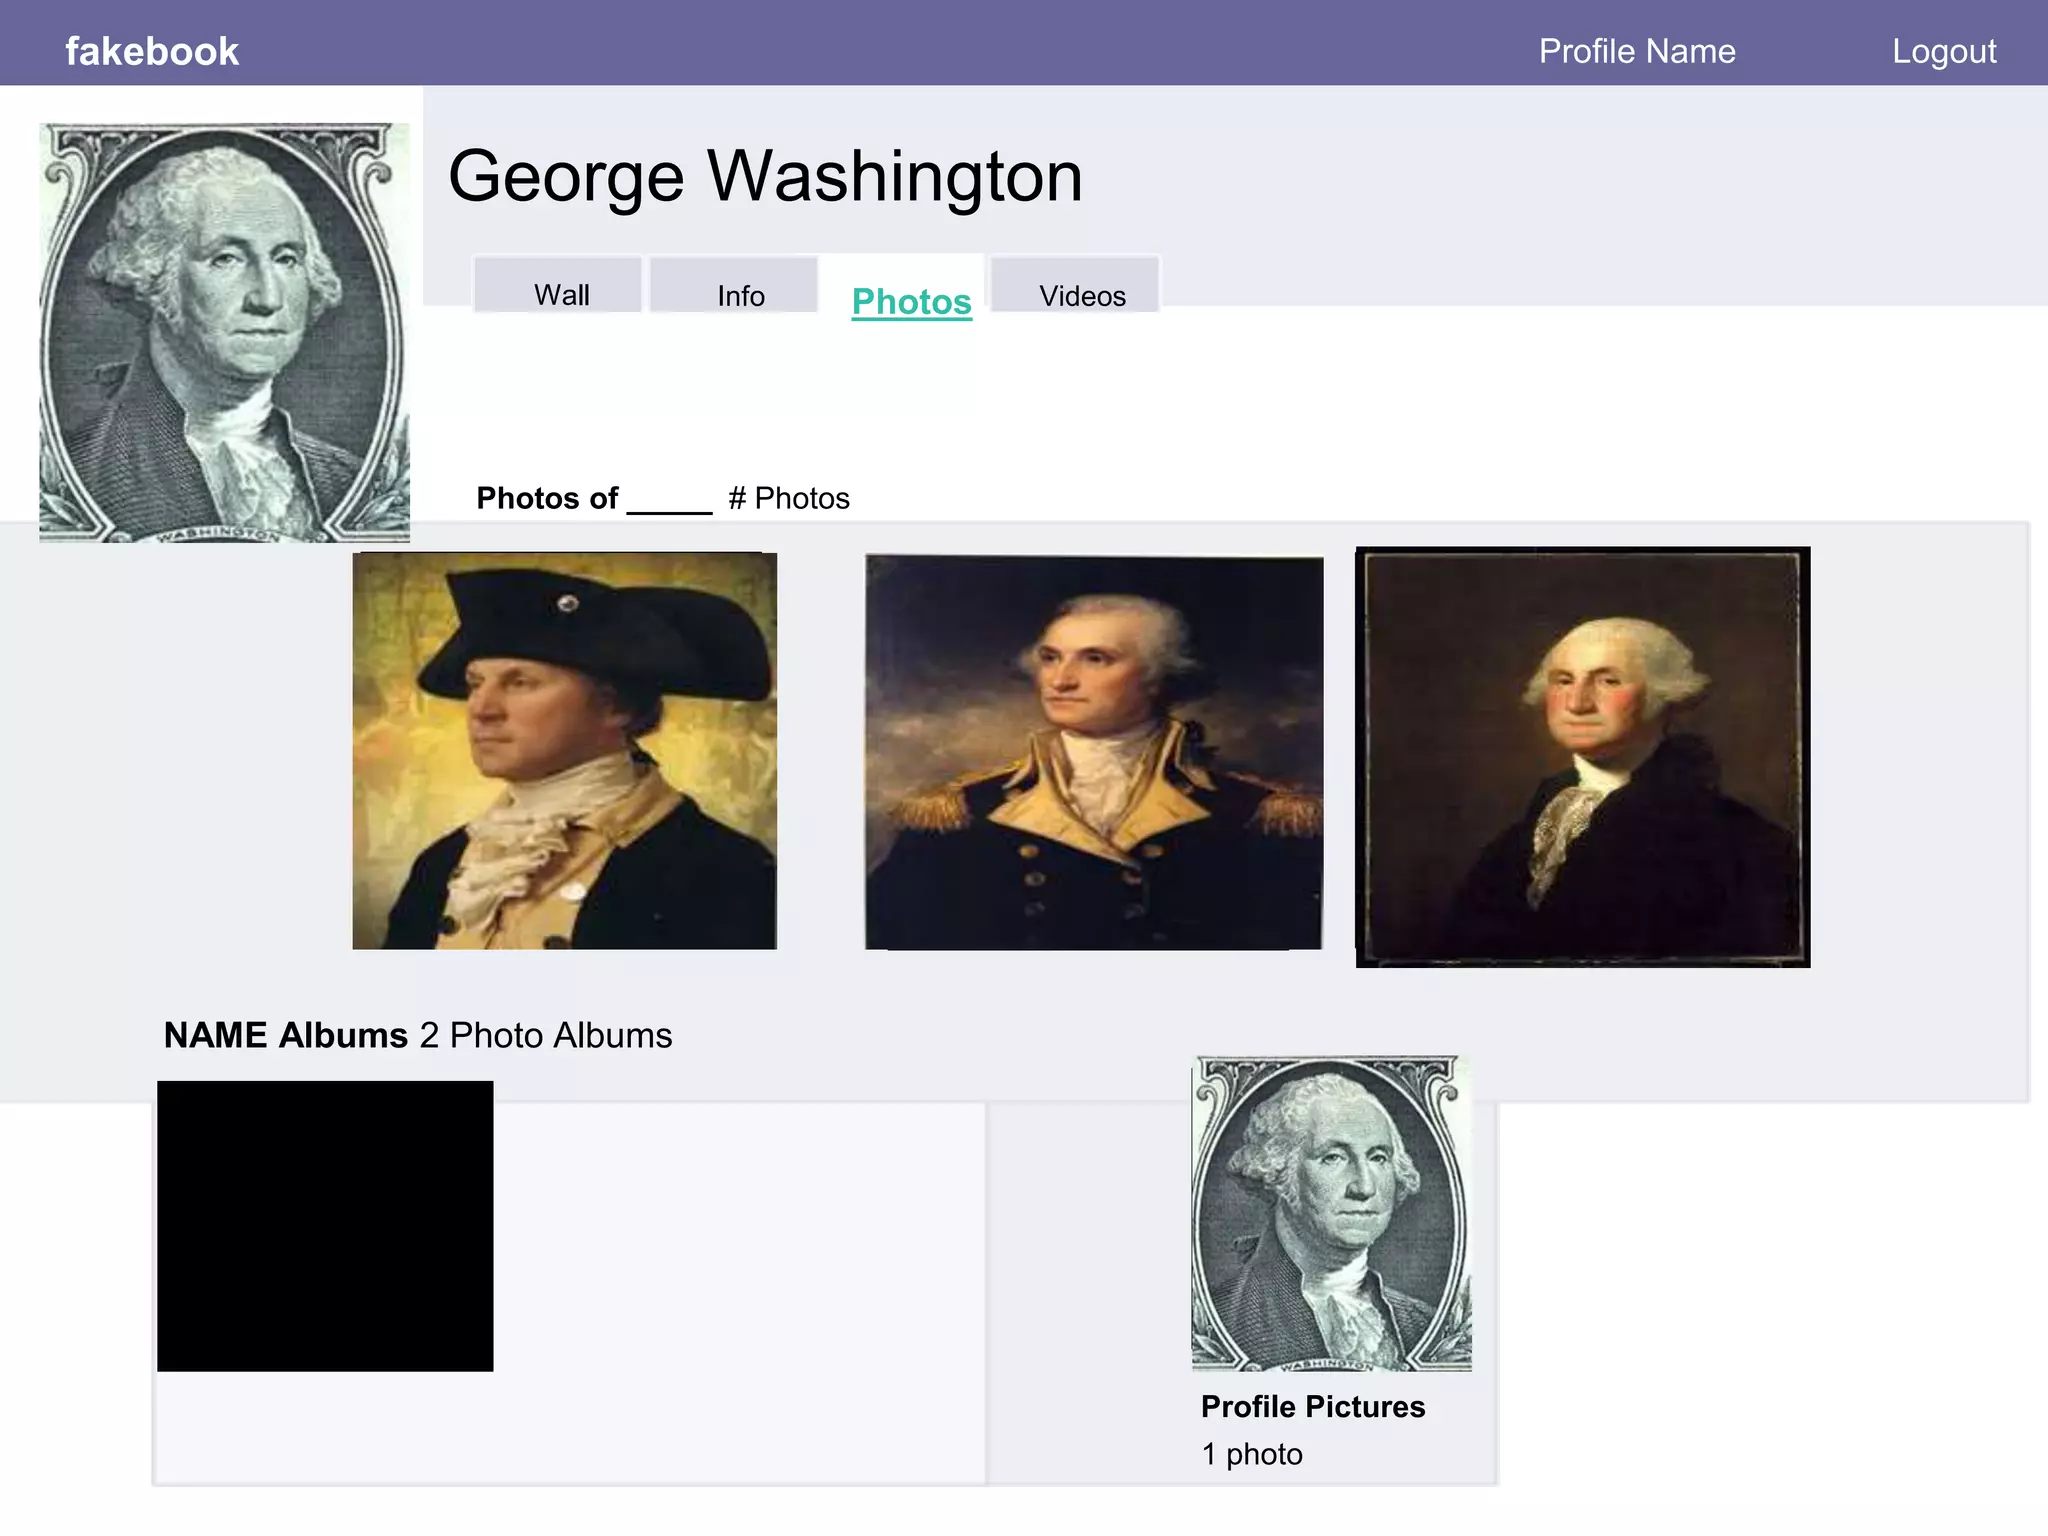Click the Profile Pictures album title
Image resolution: width=2048 pixels, height=1536 pixels.
(x=1313, y=1407)
